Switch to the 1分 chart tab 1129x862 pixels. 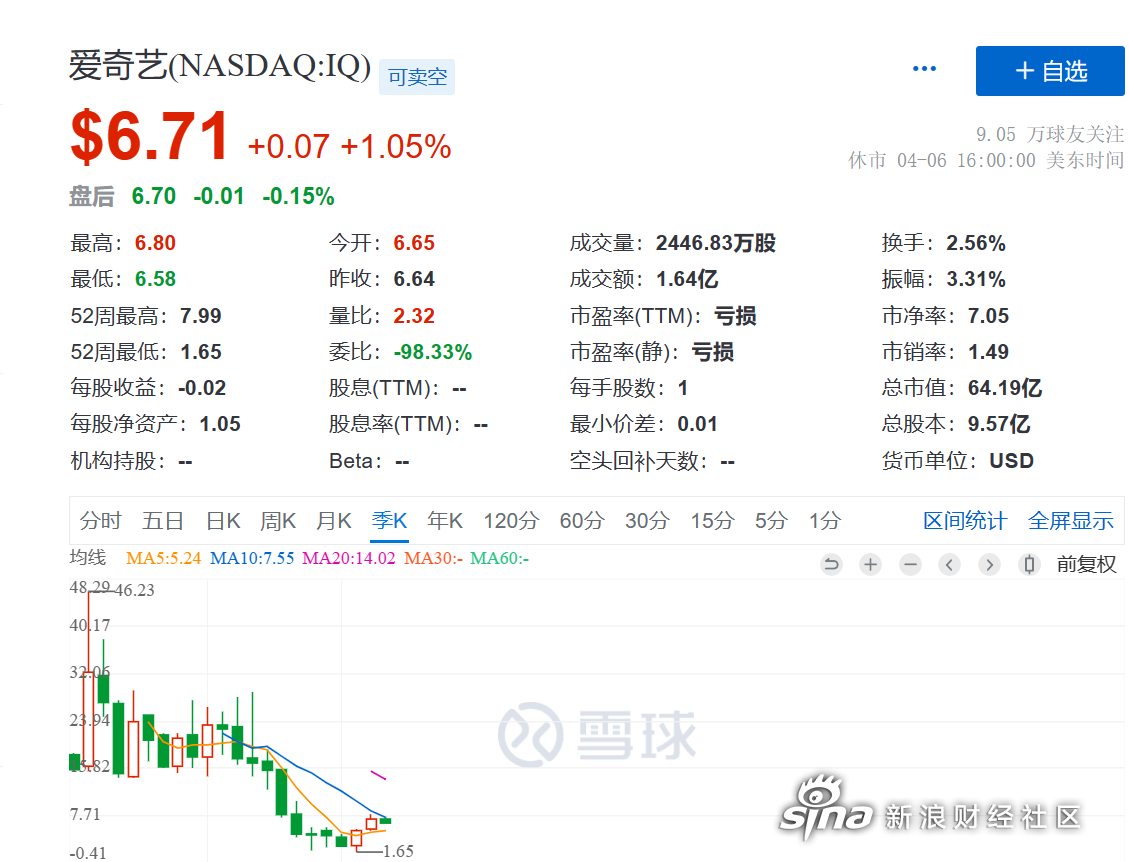(825, 520)
